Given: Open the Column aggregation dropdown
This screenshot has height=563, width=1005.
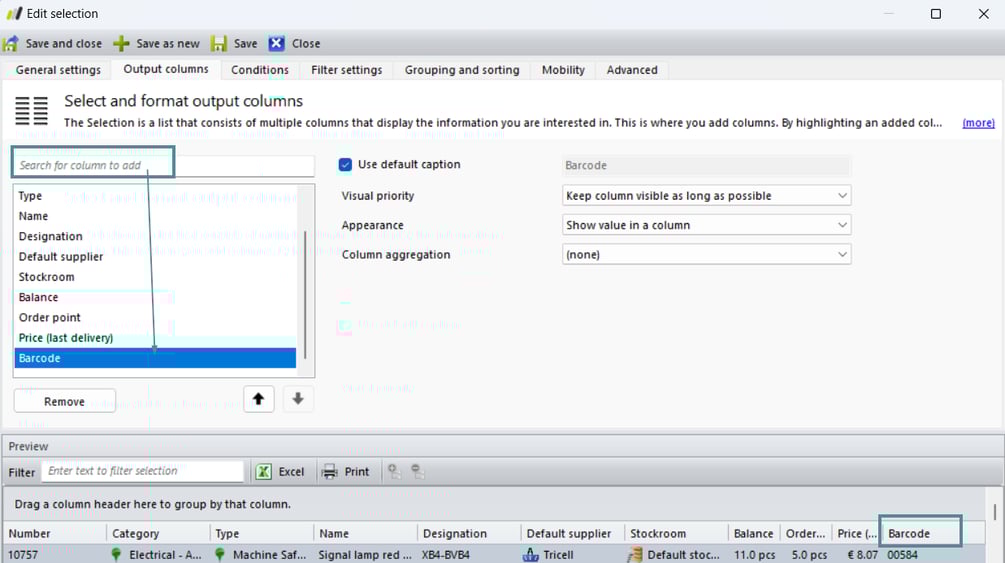Looking at the screenshot, I should click(x=706, y=255).
